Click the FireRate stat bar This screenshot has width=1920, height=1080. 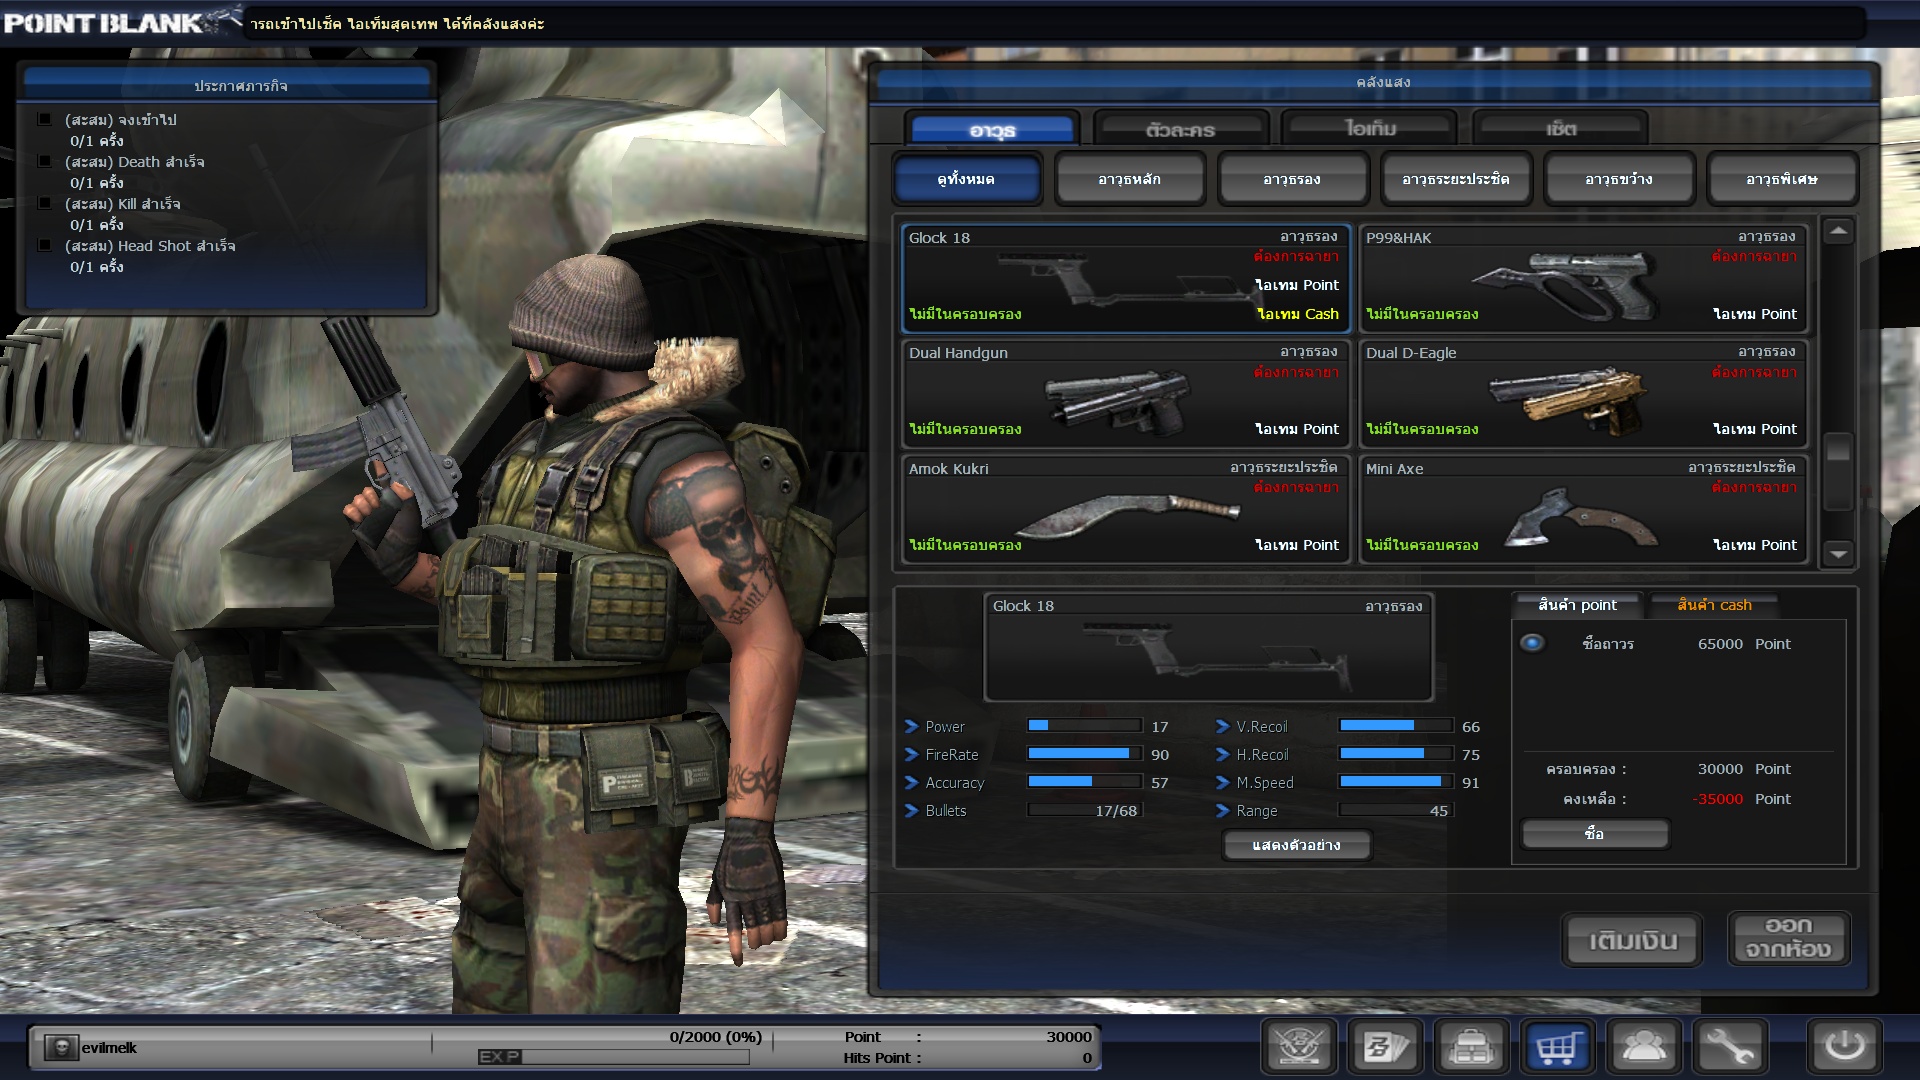coord(1084,754)
